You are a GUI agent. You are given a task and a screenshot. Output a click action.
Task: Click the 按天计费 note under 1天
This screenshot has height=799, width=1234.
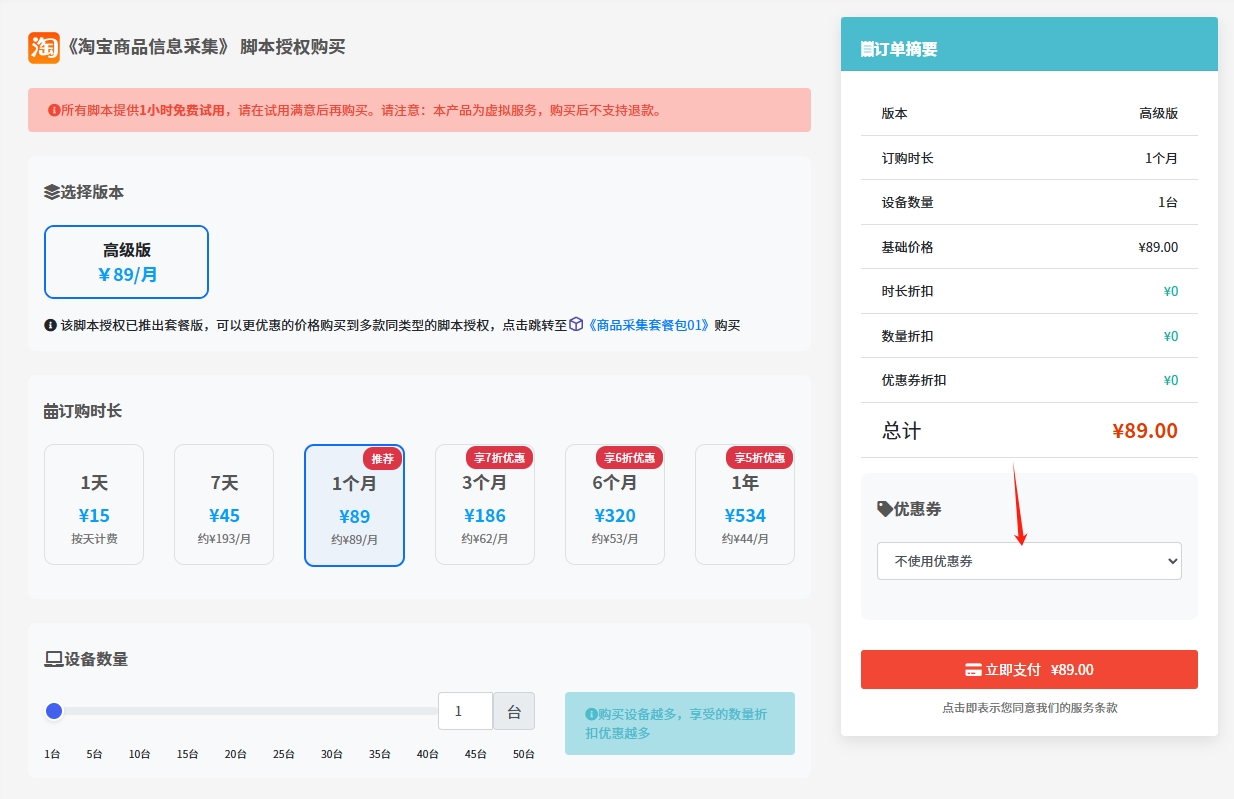coord(94,539)
